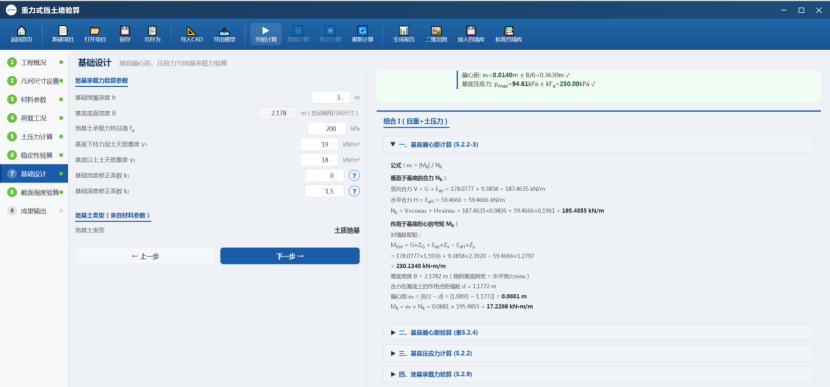830x387 pixels.
Task: Click 下一步 next step button
Action: 290,256
